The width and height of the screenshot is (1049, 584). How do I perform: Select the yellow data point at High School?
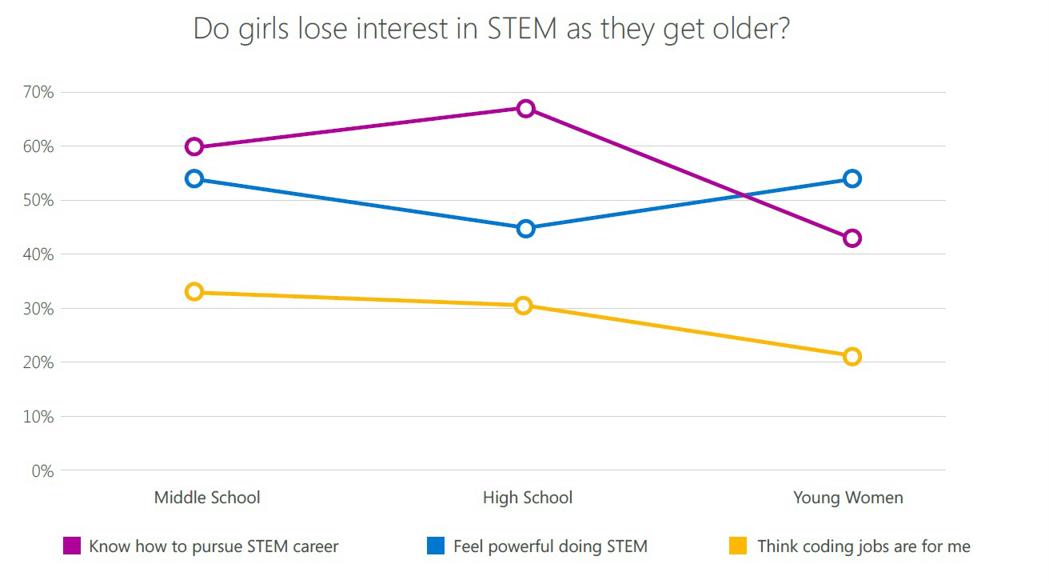click(x=524, y=305)
